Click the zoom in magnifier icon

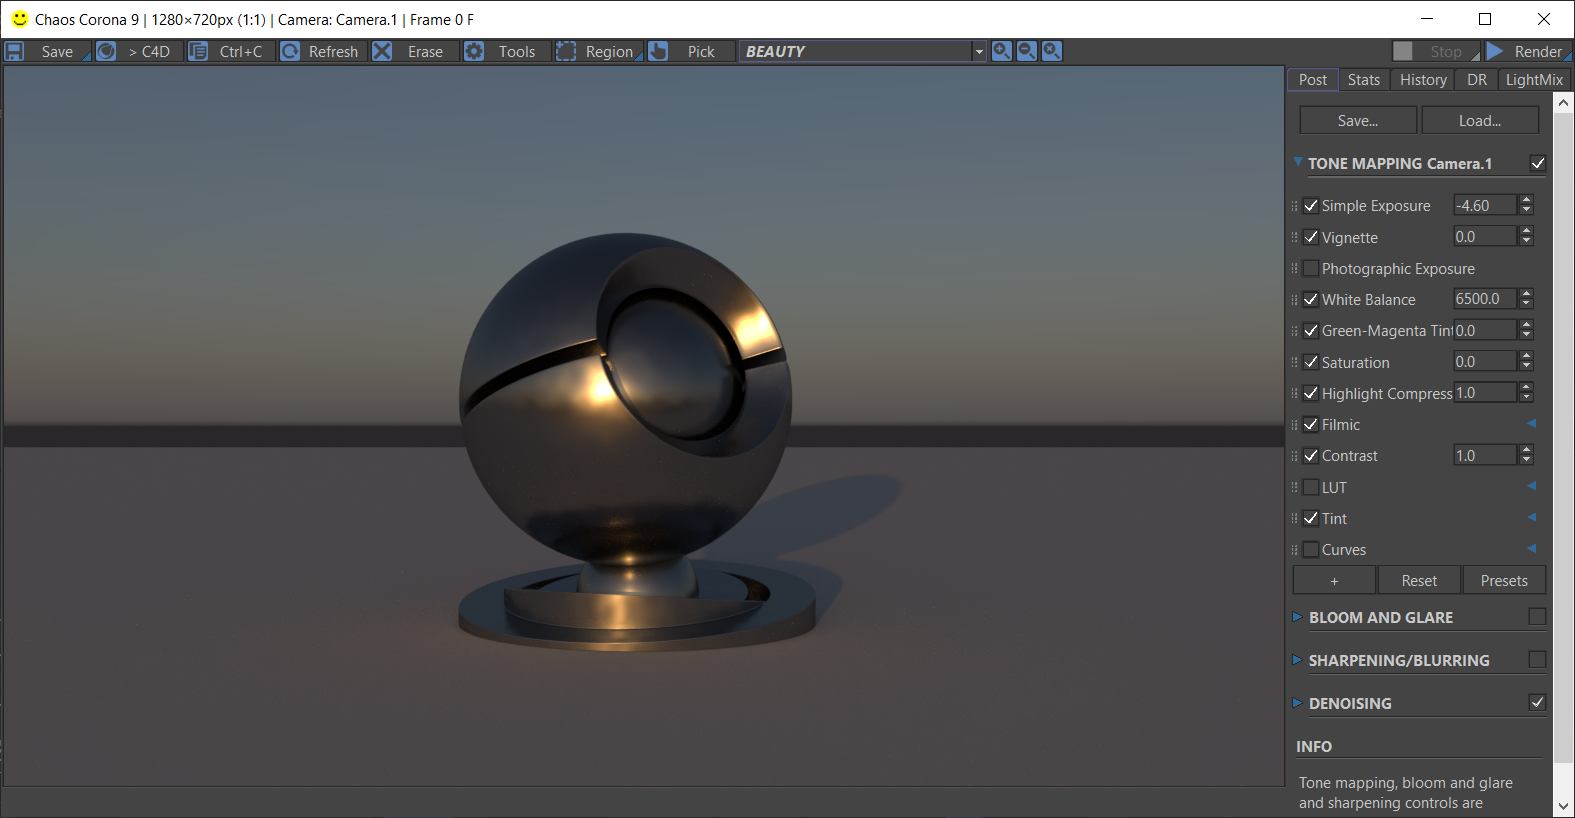click(x=1001, y=51)
